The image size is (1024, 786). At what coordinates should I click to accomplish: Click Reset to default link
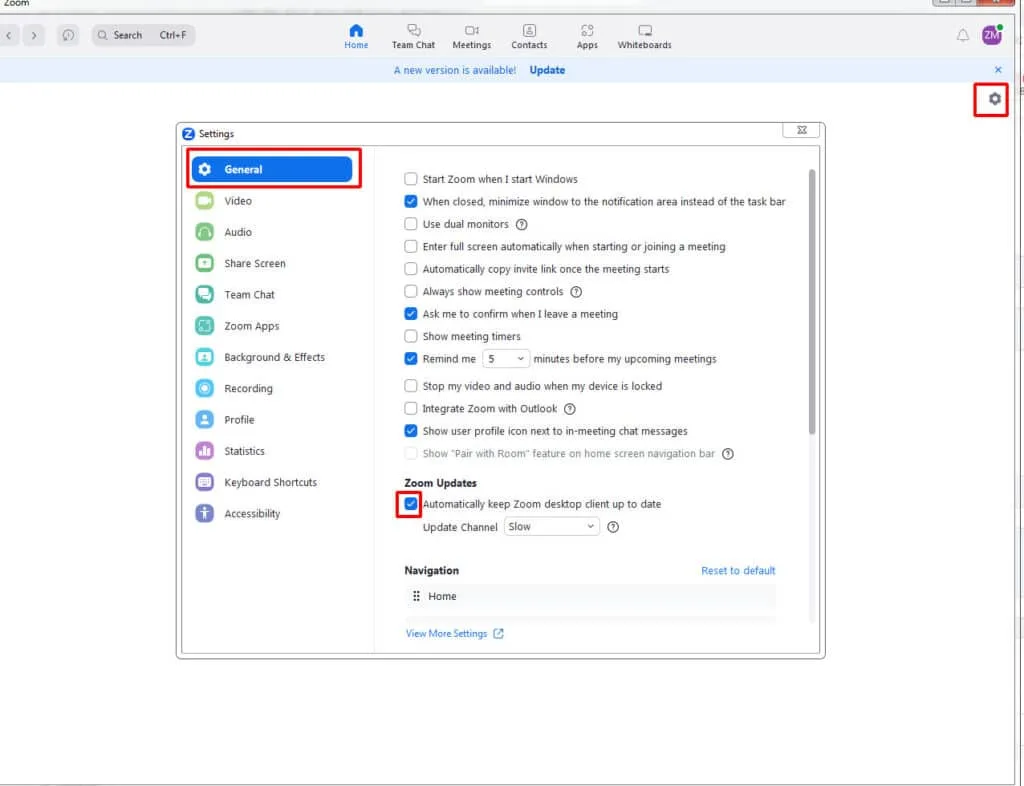(x=738, y=571)
